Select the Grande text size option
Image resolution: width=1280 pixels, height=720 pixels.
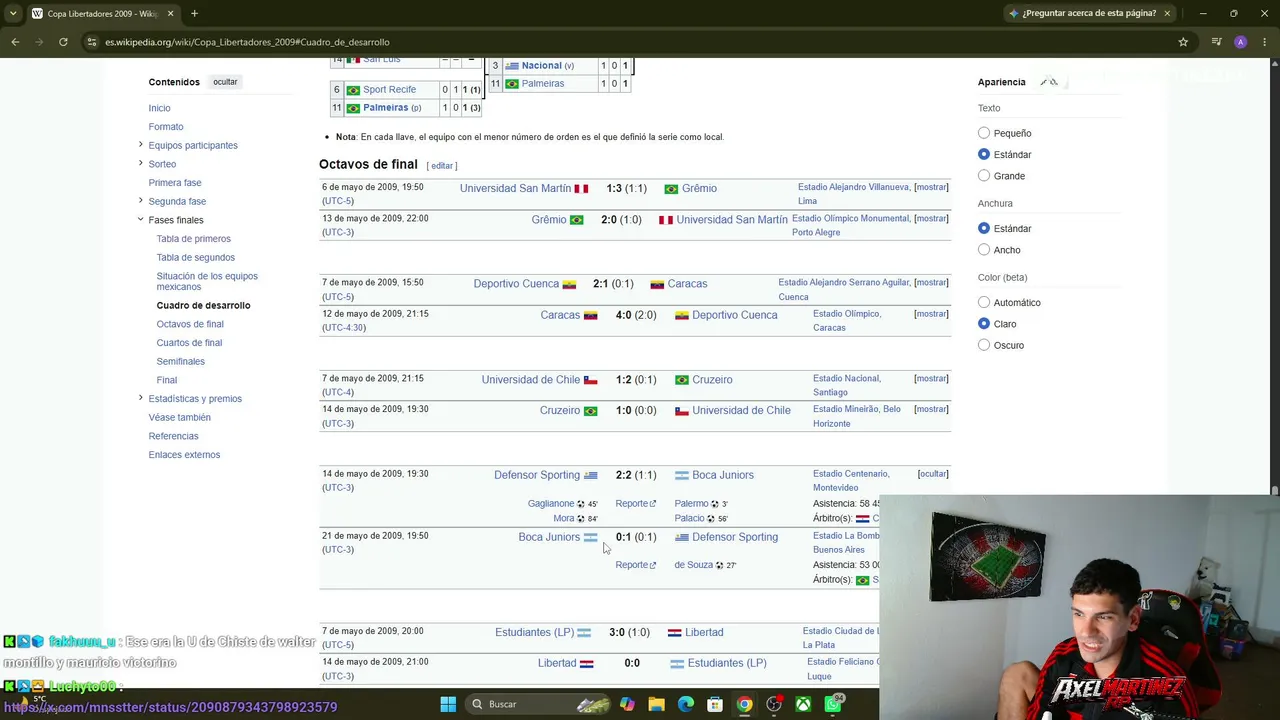pos(984,176)
